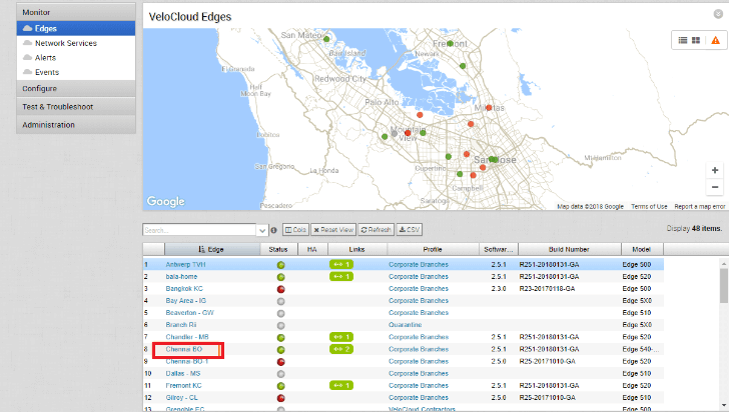The height and width of the screenshot is (413, 731).
Task: Click the red status icon for Bangkok KC
Action: [281, 289]
